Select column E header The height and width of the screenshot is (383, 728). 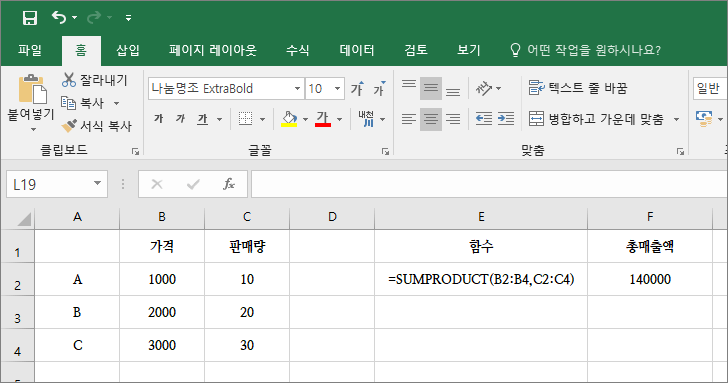tap(481, 217)
